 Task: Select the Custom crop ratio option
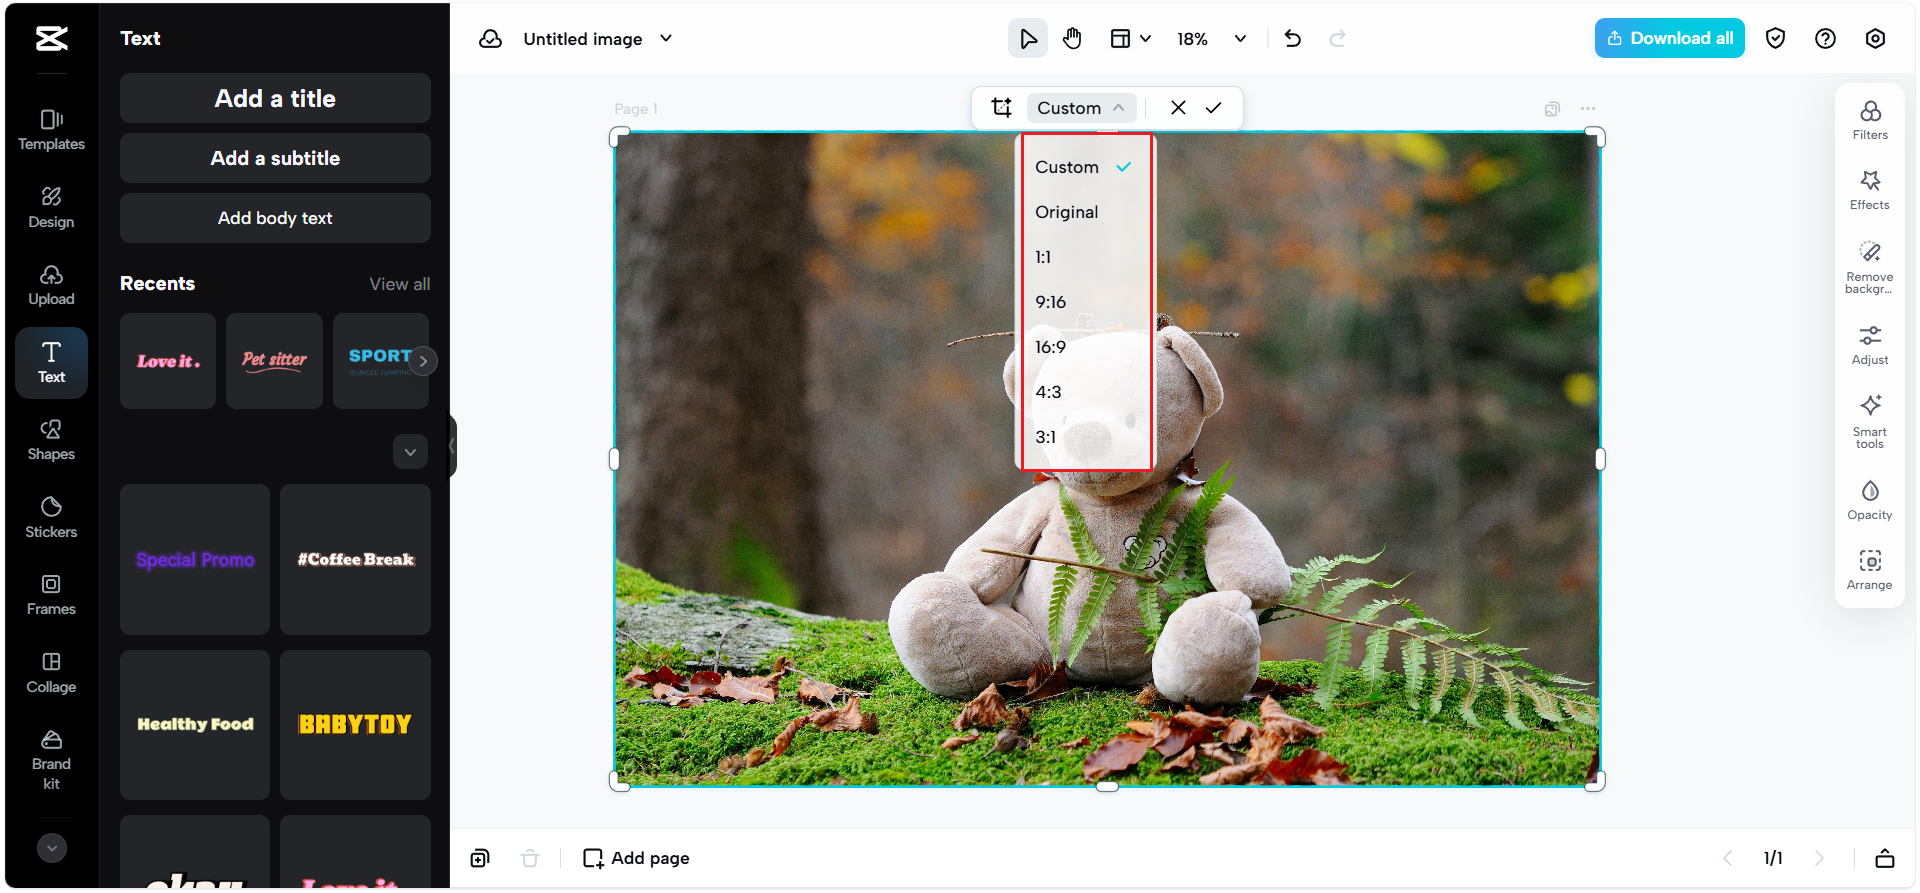coord(1085,167)
